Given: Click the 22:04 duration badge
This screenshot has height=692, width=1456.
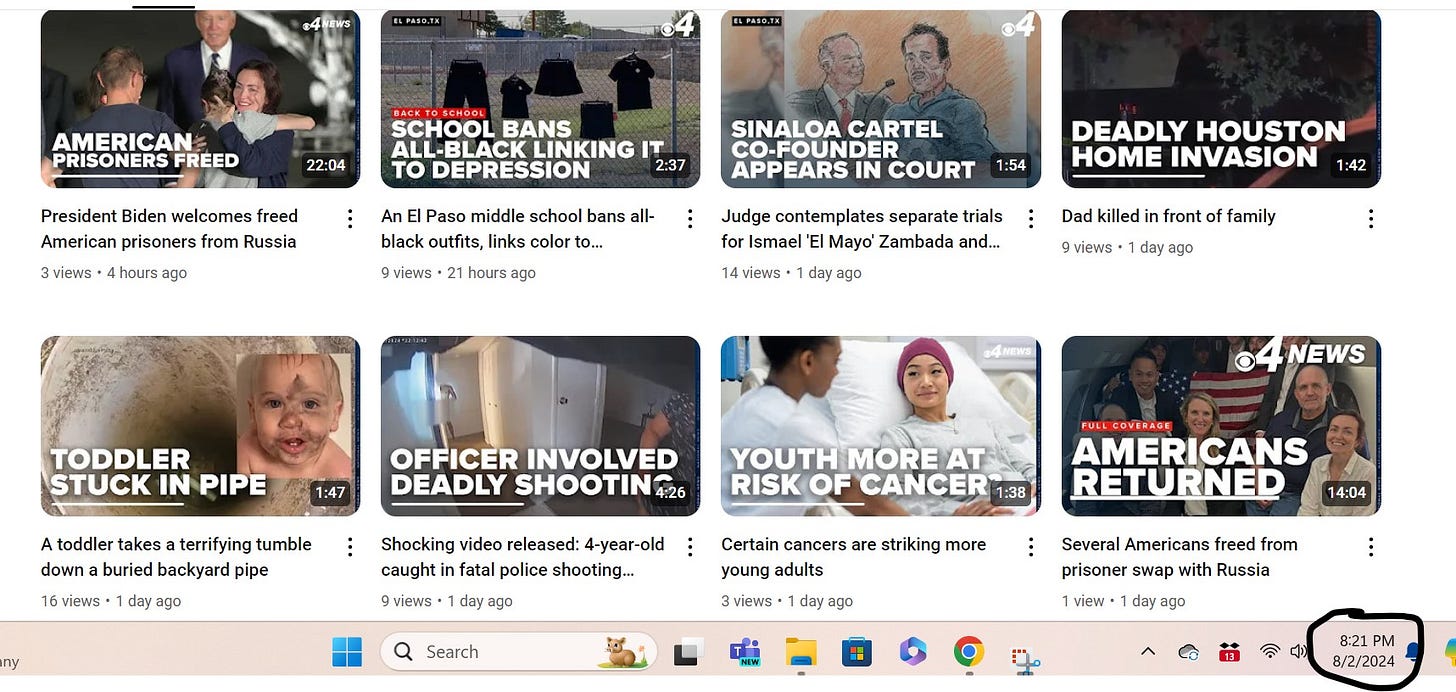Looking at the screenshot, I should pos(326,165).
